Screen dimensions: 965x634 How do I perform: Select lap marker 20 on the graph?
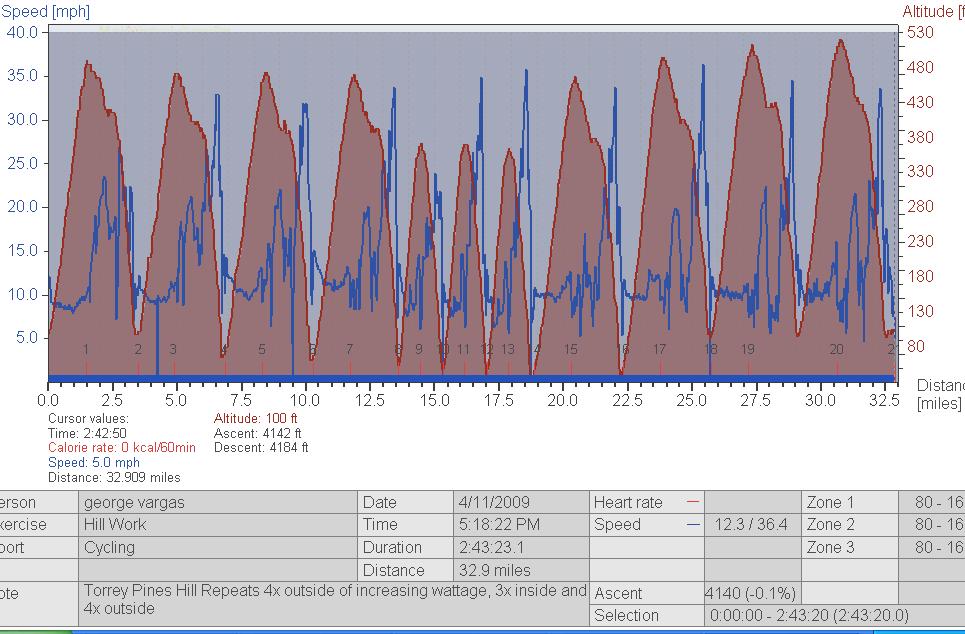837,350
